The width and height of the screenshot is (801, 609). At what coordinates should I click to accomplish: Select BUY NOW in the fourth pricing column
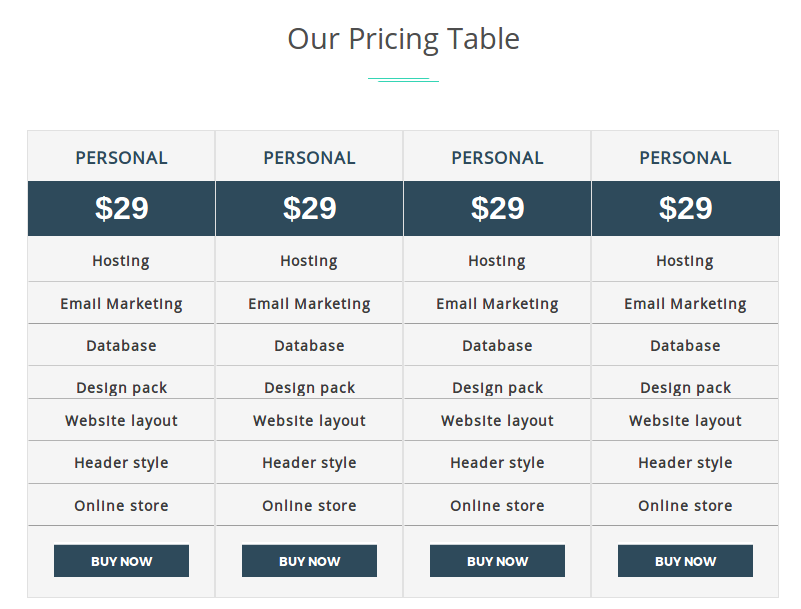coord(685,561)
